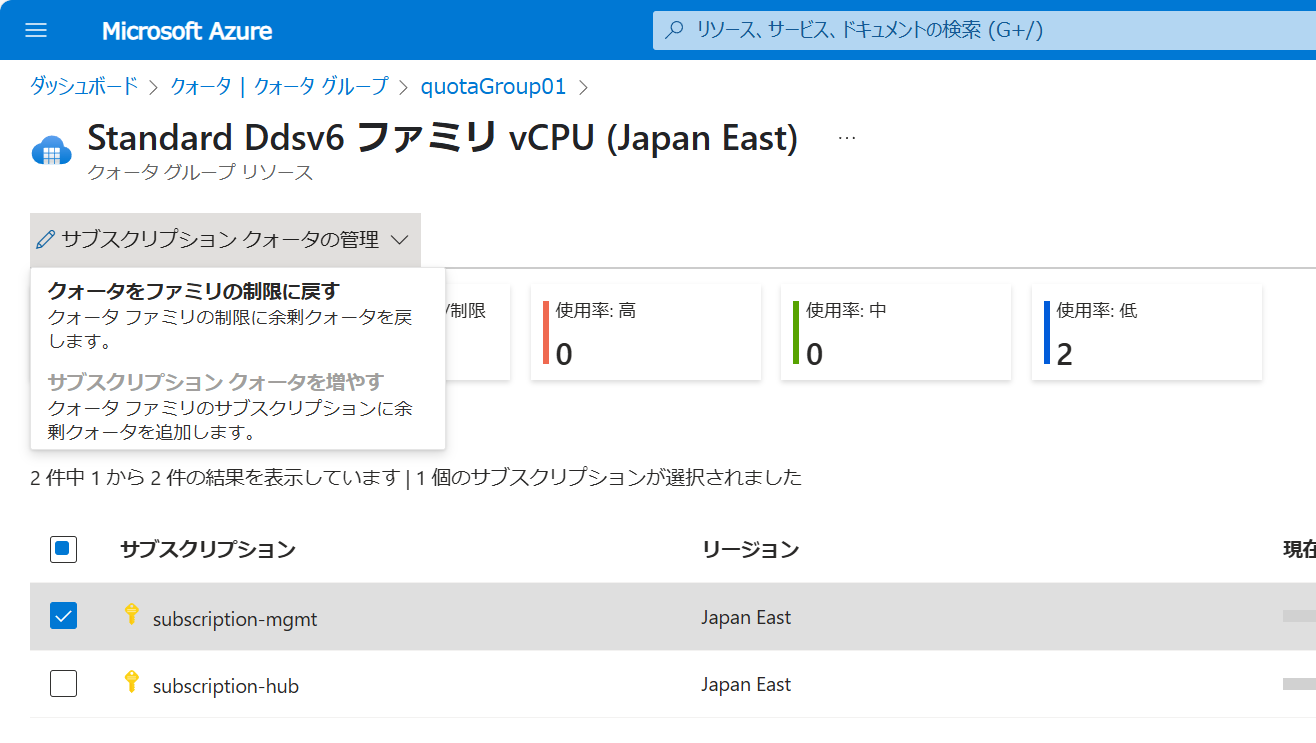Viewport: 1316px width, 743px height.
Task: Click key icon beside subscription-hub
Action: (131, 682)
